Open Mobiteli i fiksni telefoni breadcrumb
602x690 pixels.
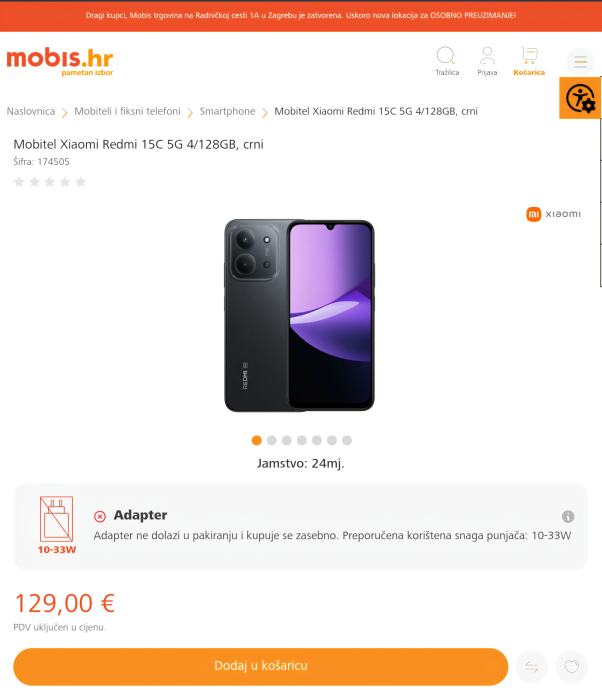tap(127, 111)
